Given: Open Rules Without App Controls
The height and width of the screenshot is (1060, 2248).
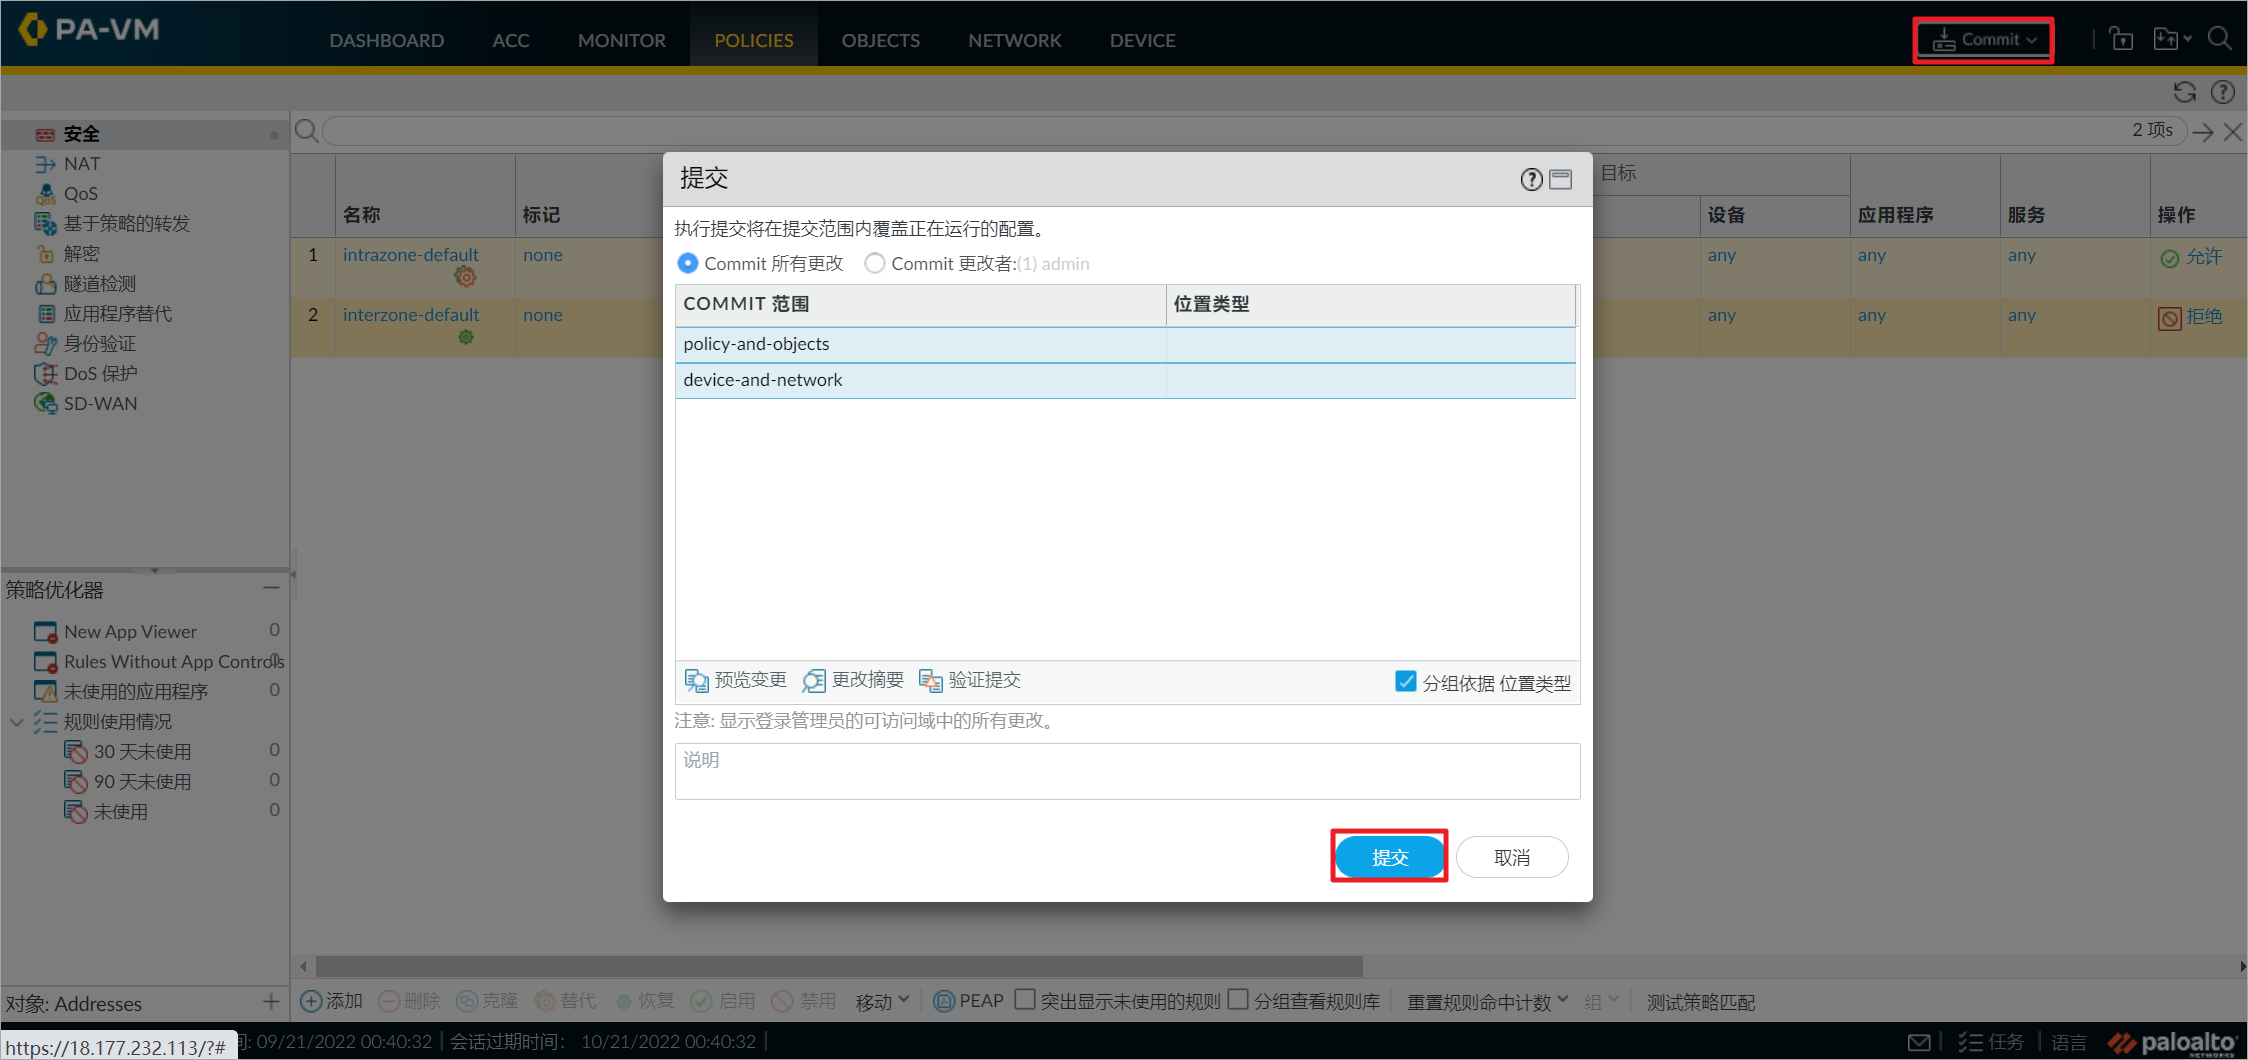Looking at the screenshot, I should (173, 662).
